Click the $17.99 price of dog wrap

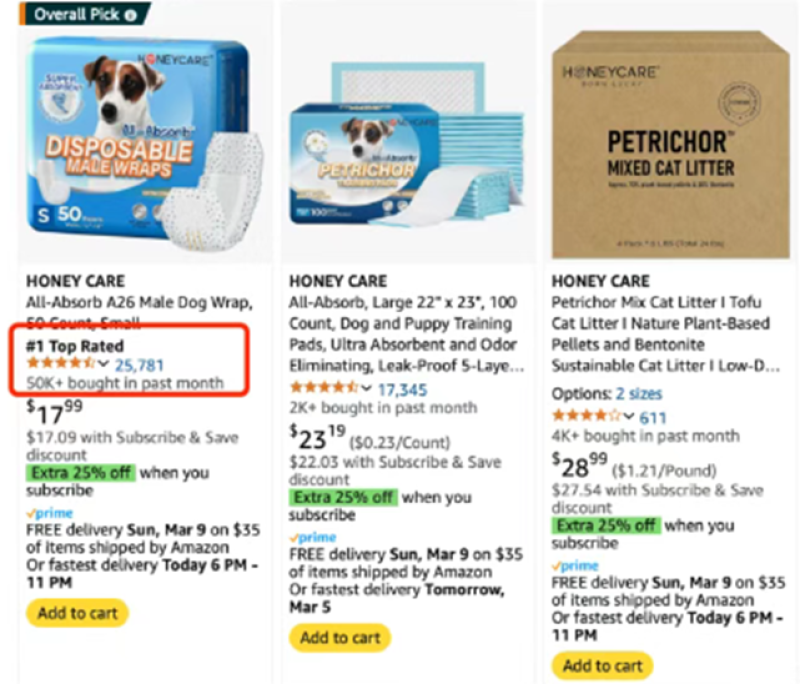[54, 412]
